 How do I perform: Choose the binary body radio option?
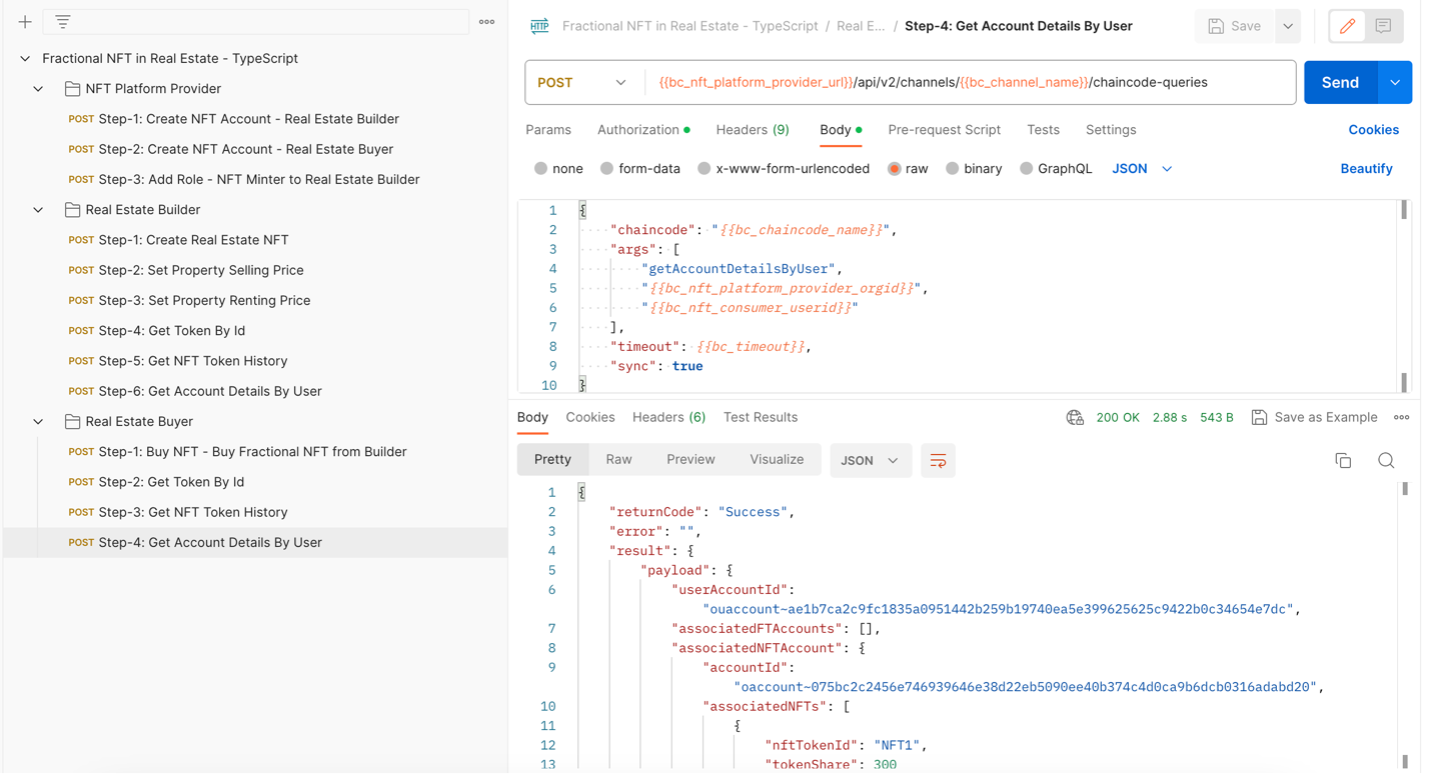(x=952, y=169)
